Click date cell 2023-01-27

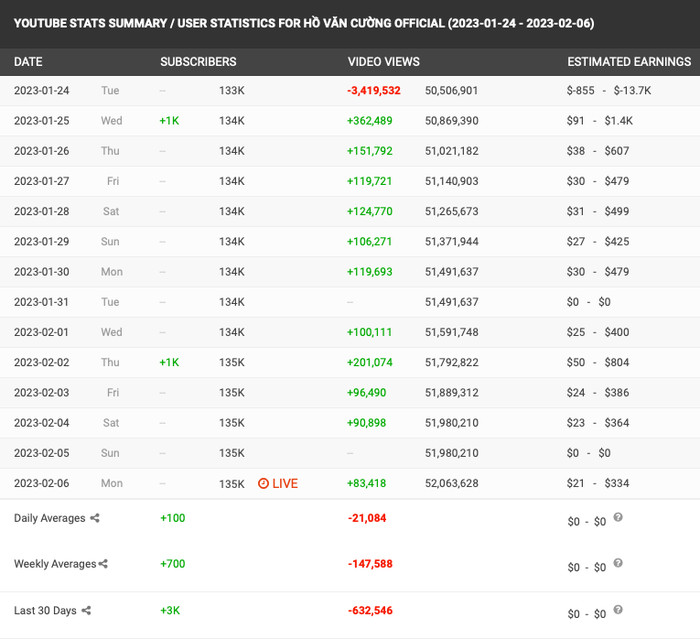click(x=42, y=181)
